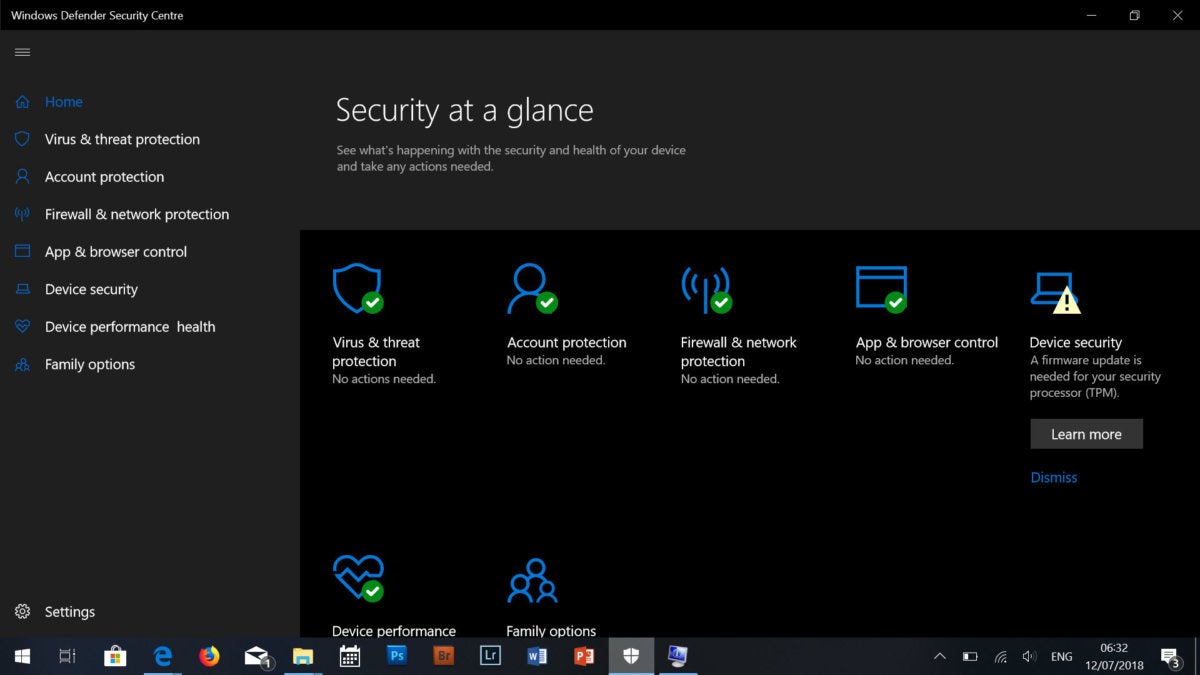Open Family options in sidebar
The height and width of the screenshot is (675, 1200).
click(x=90, y=364)
